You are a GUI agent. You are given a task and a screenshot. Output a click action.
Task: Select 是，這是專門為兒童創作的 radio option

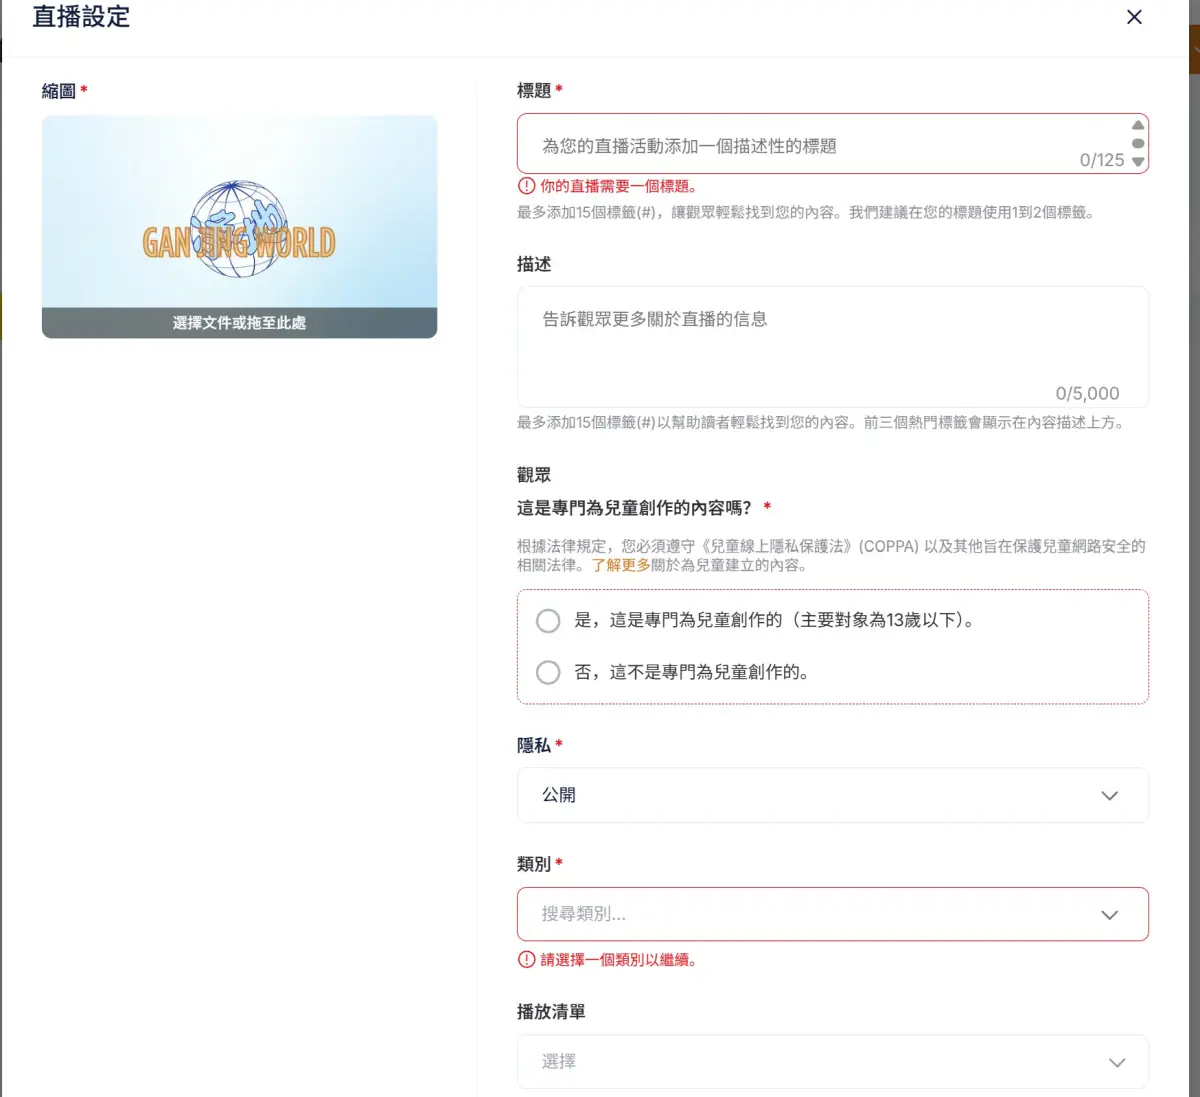pos(548,621)
